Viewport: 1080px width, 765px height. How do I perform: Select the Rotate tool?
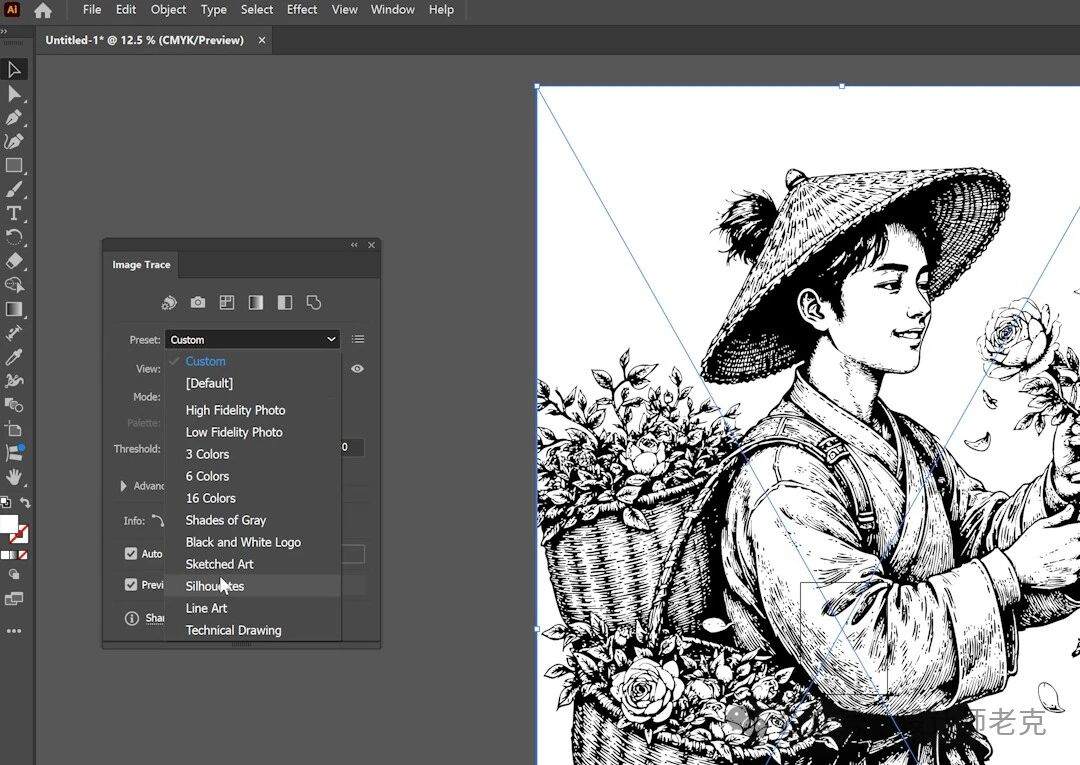tap(14, 238)
